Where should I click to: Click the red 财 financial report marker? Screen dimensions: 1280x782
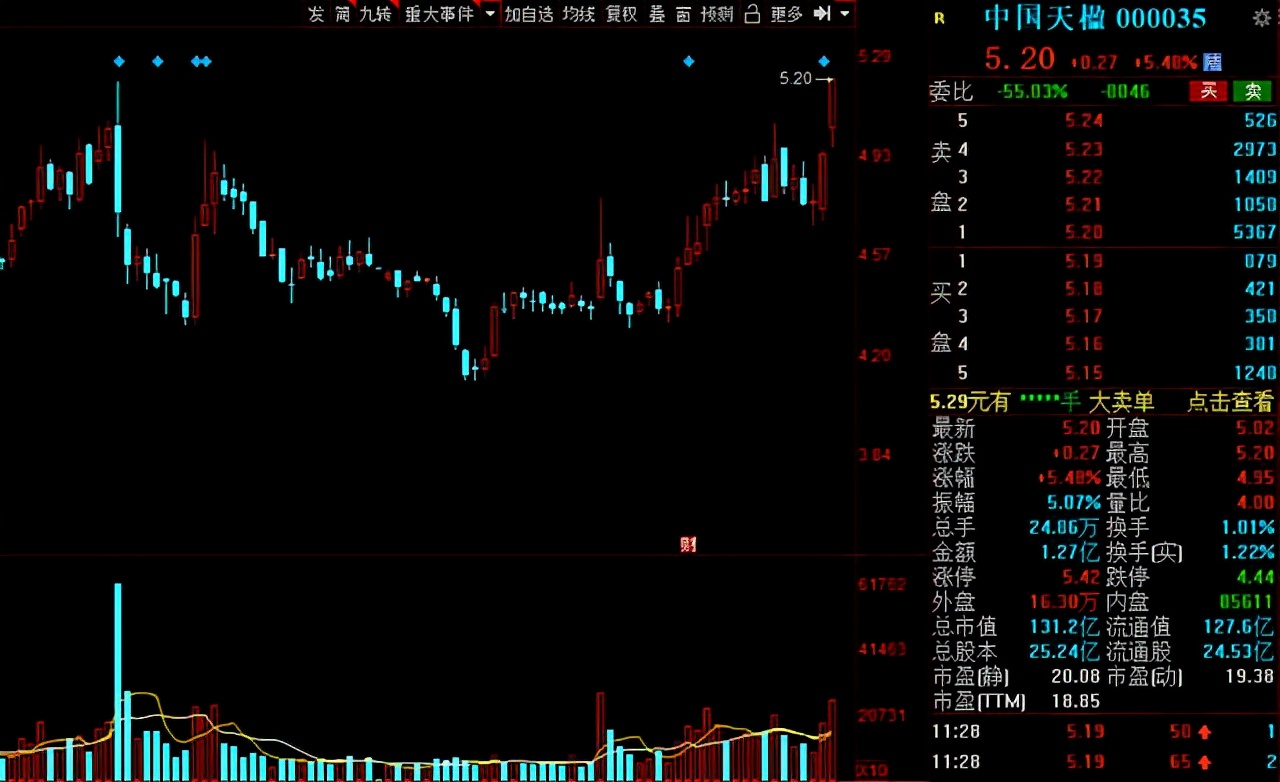point(688,545)
